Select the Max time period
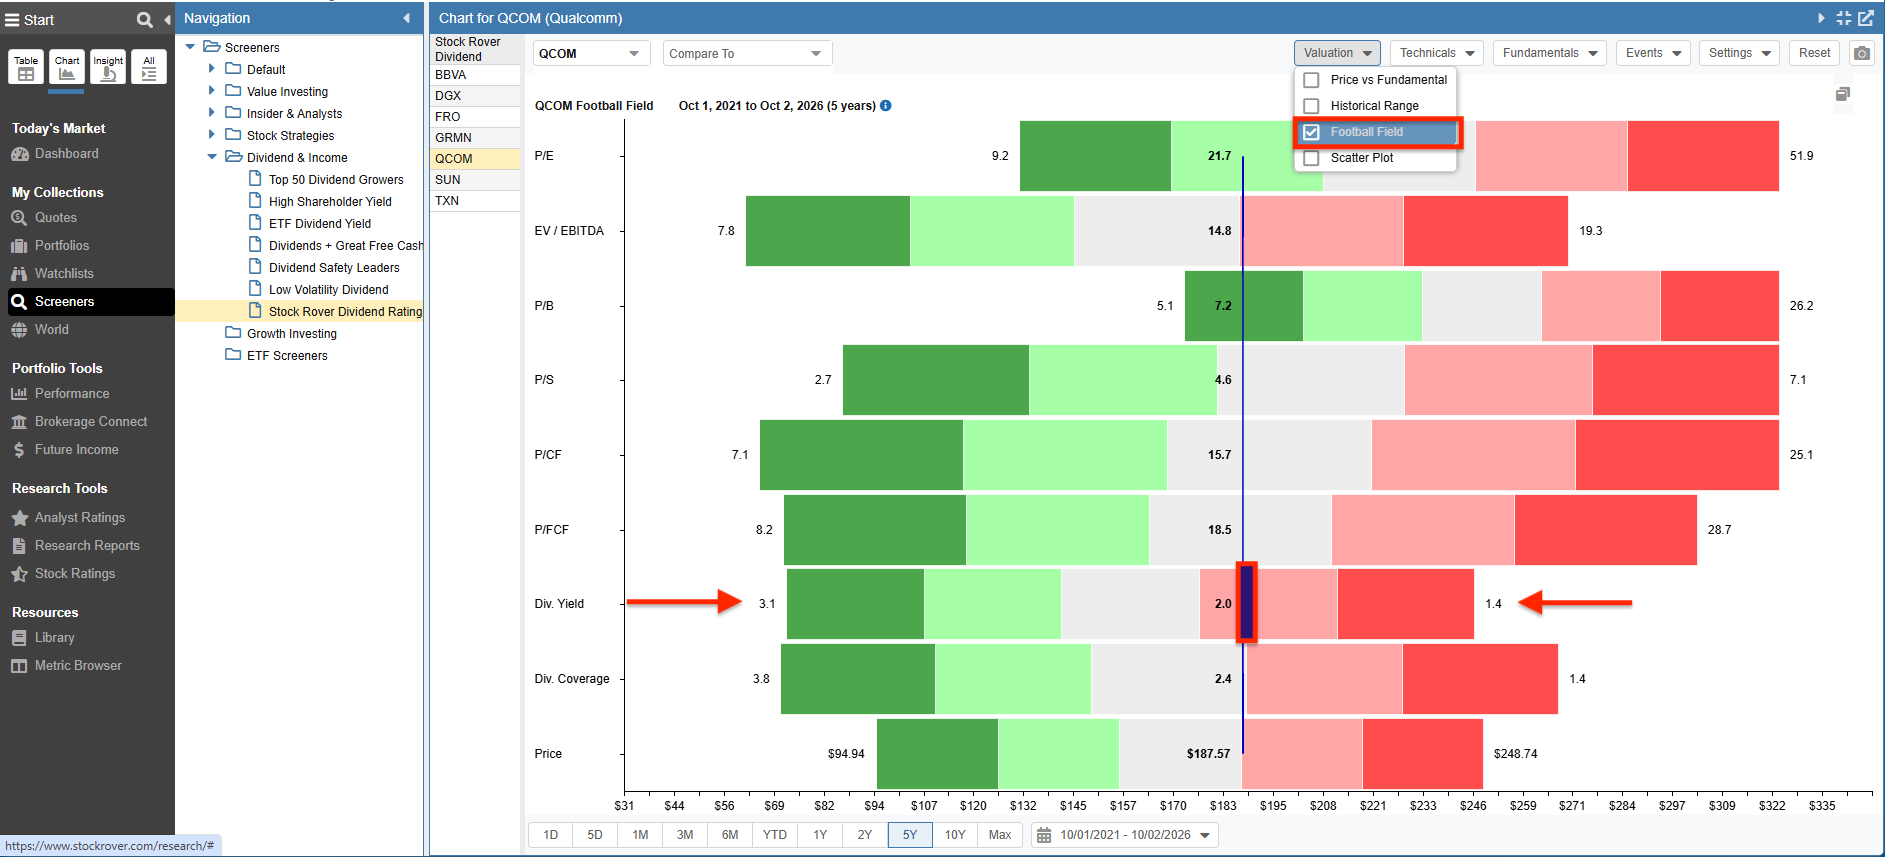This screenshot has width=1885, height=857. [1000, 835]
